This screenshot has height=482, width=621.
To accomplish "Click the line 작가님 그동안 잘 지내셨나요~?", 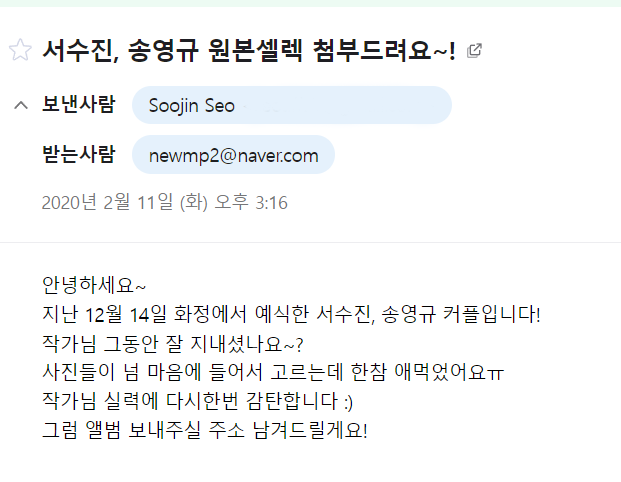I will click(x=172, y=343).
